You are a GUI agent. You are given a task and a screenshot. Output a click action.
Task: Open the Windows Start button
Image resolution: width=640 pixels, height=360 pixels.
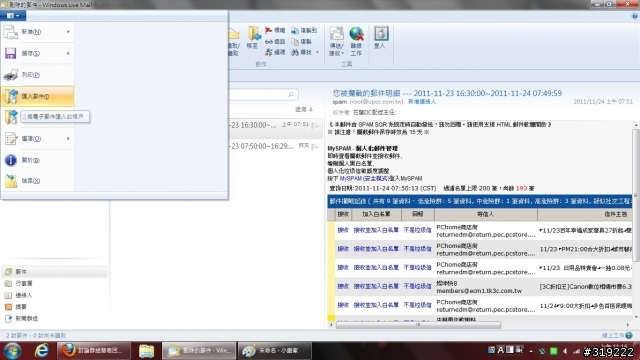[13, 351]
